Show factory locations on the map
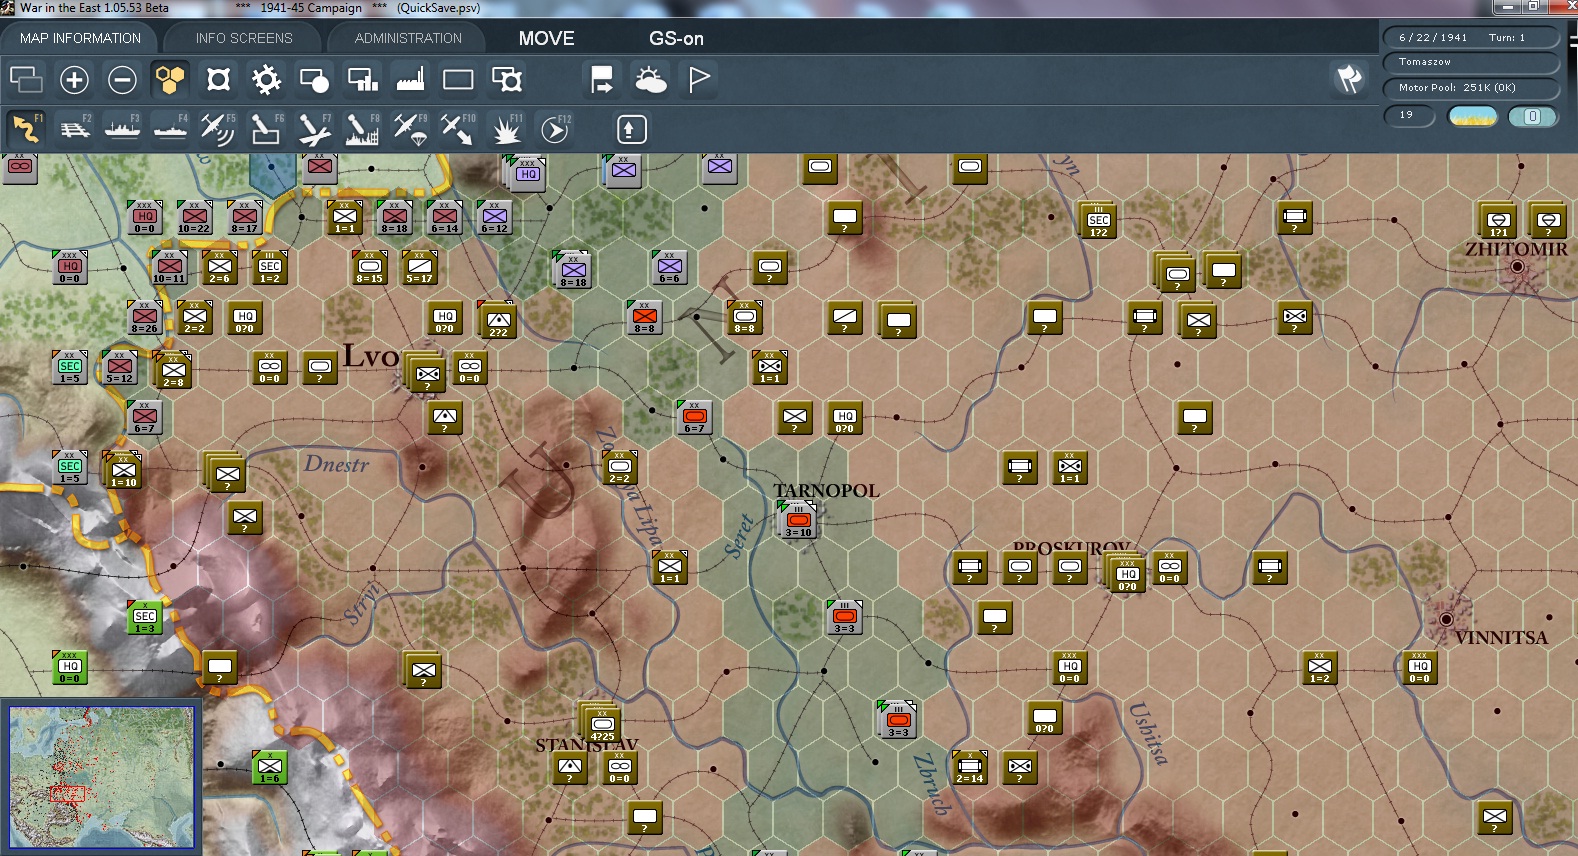Screen dimensions: 1578x856 (x=410, y=79)
